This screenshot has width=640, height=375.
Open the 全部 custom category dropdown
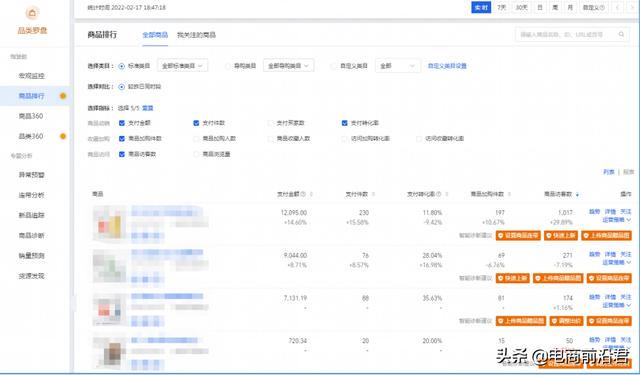[x=398, y=66]
